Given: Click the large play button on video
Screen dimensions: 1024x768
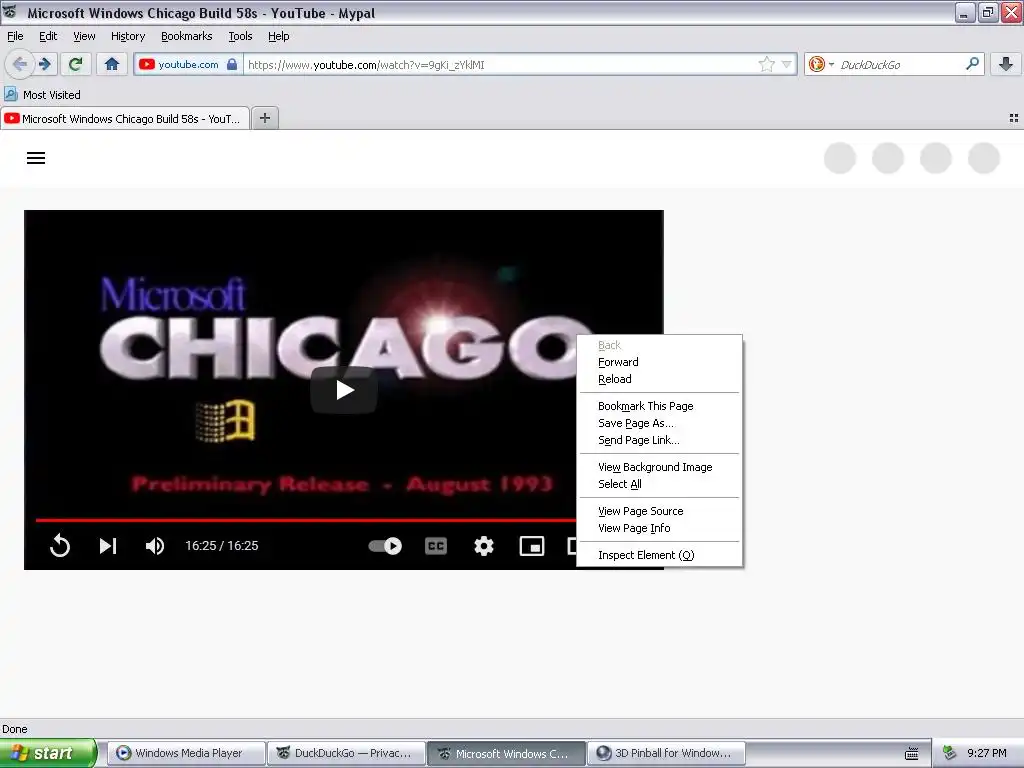Looking at the screenshot, I should tap(344, 390).
